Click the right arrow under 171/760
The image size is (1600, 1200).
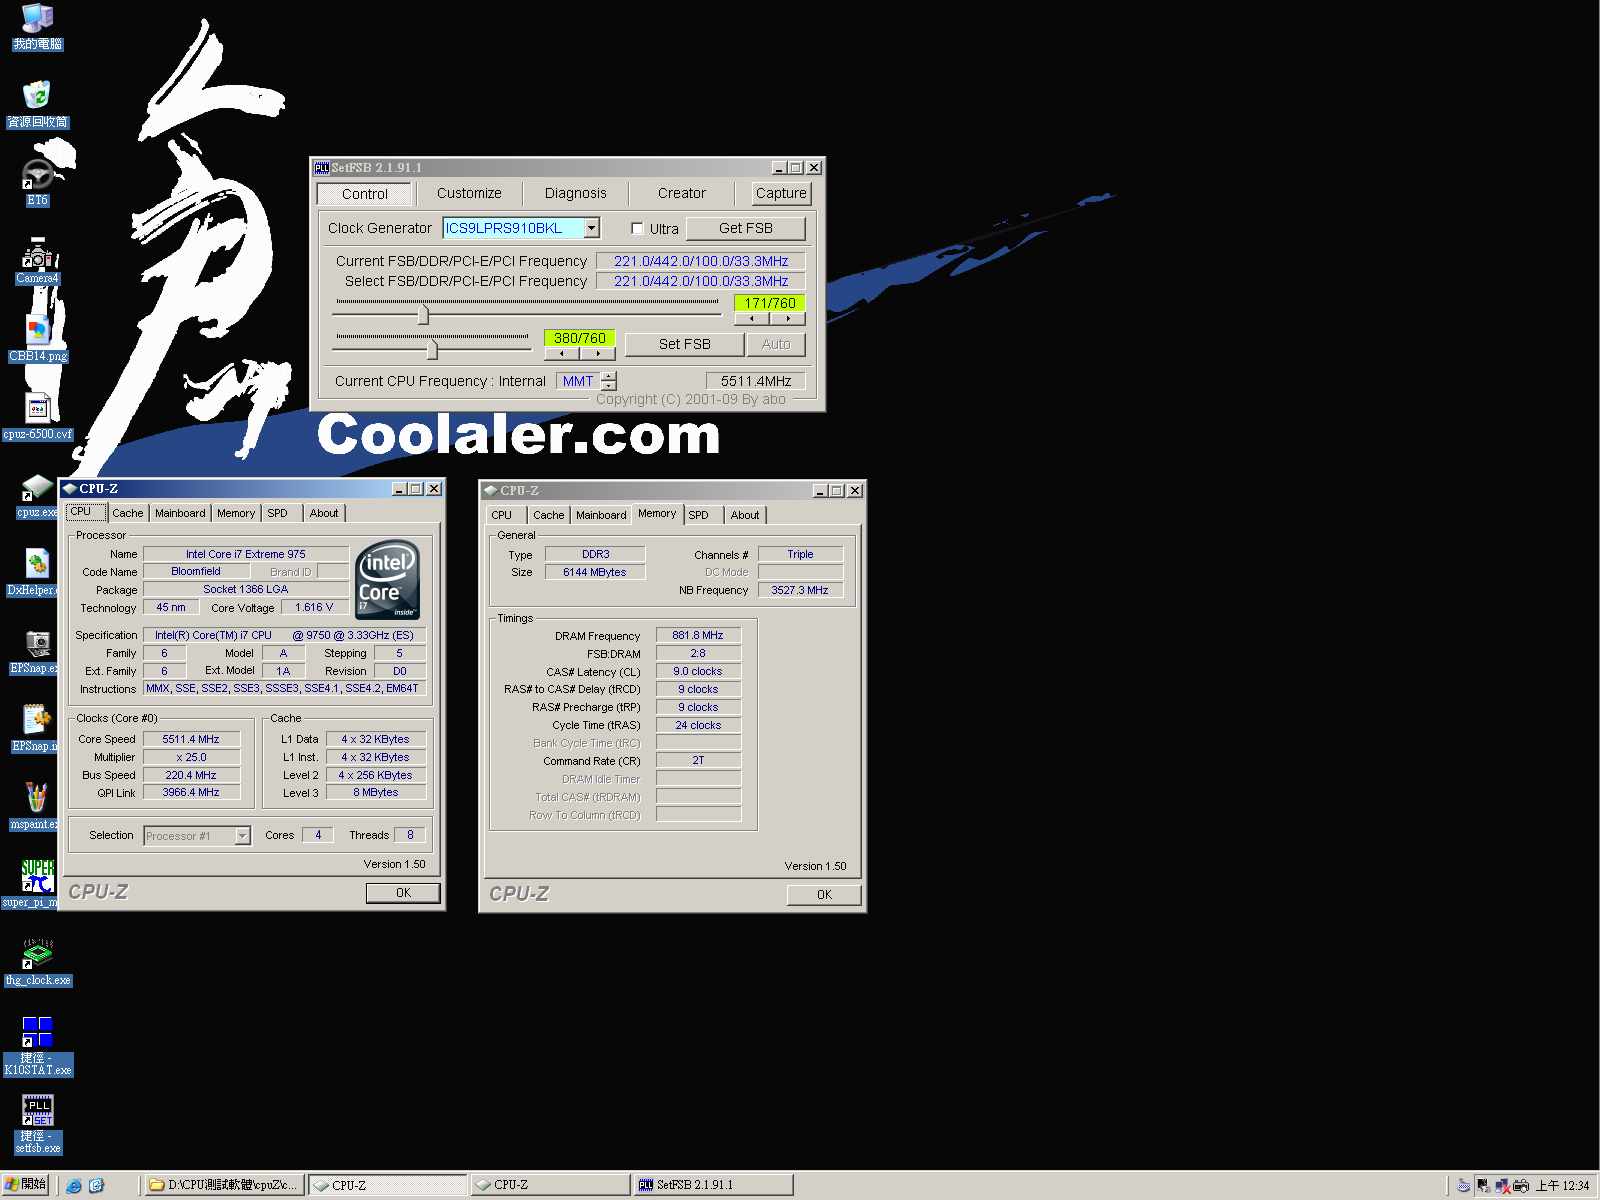(x=788, y=319)
